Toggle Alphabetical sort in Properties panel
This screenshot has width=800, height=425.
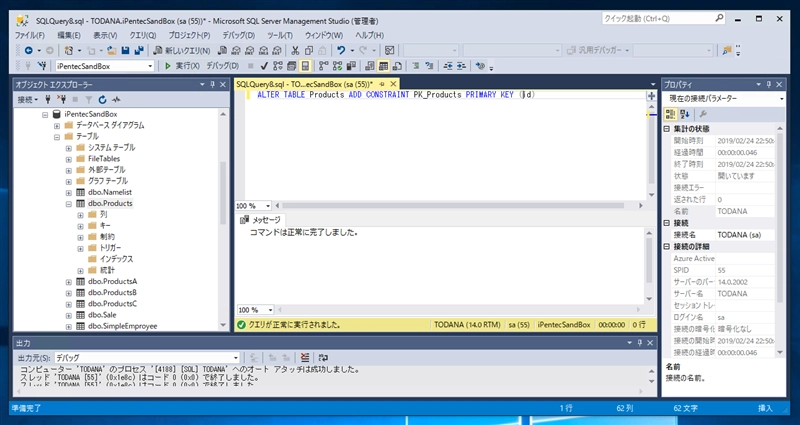(685, 114)
